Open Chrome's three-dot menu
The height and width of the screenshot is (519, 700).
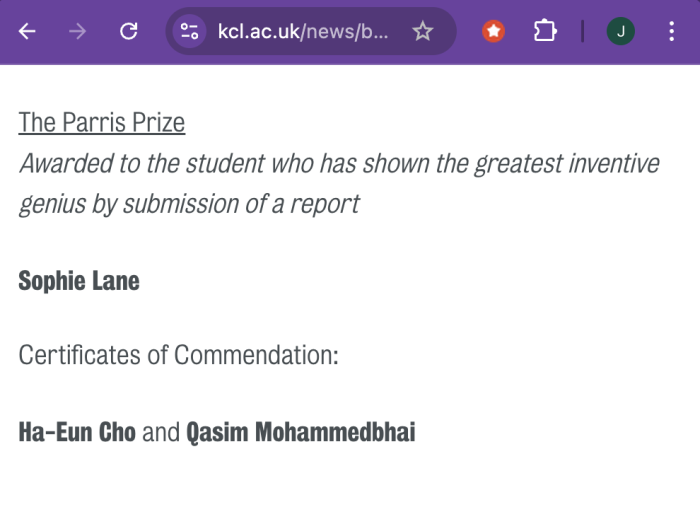click(671, 31)
